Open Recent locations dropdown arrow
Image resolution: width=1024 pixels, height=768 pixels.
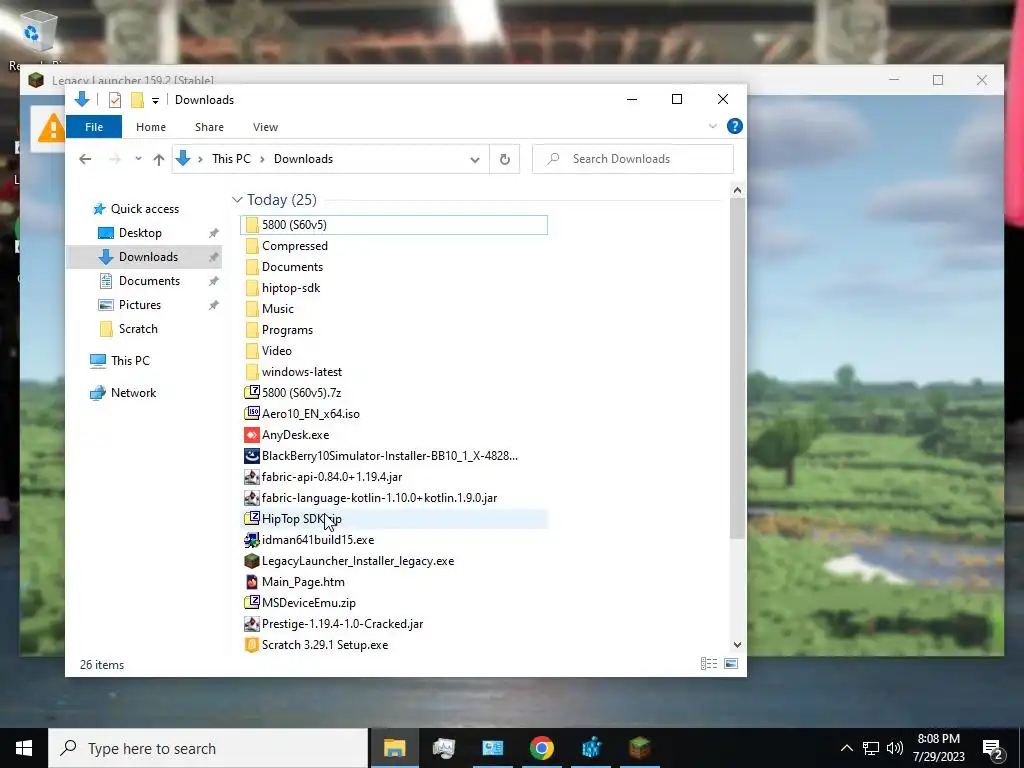tap(138, 159)
